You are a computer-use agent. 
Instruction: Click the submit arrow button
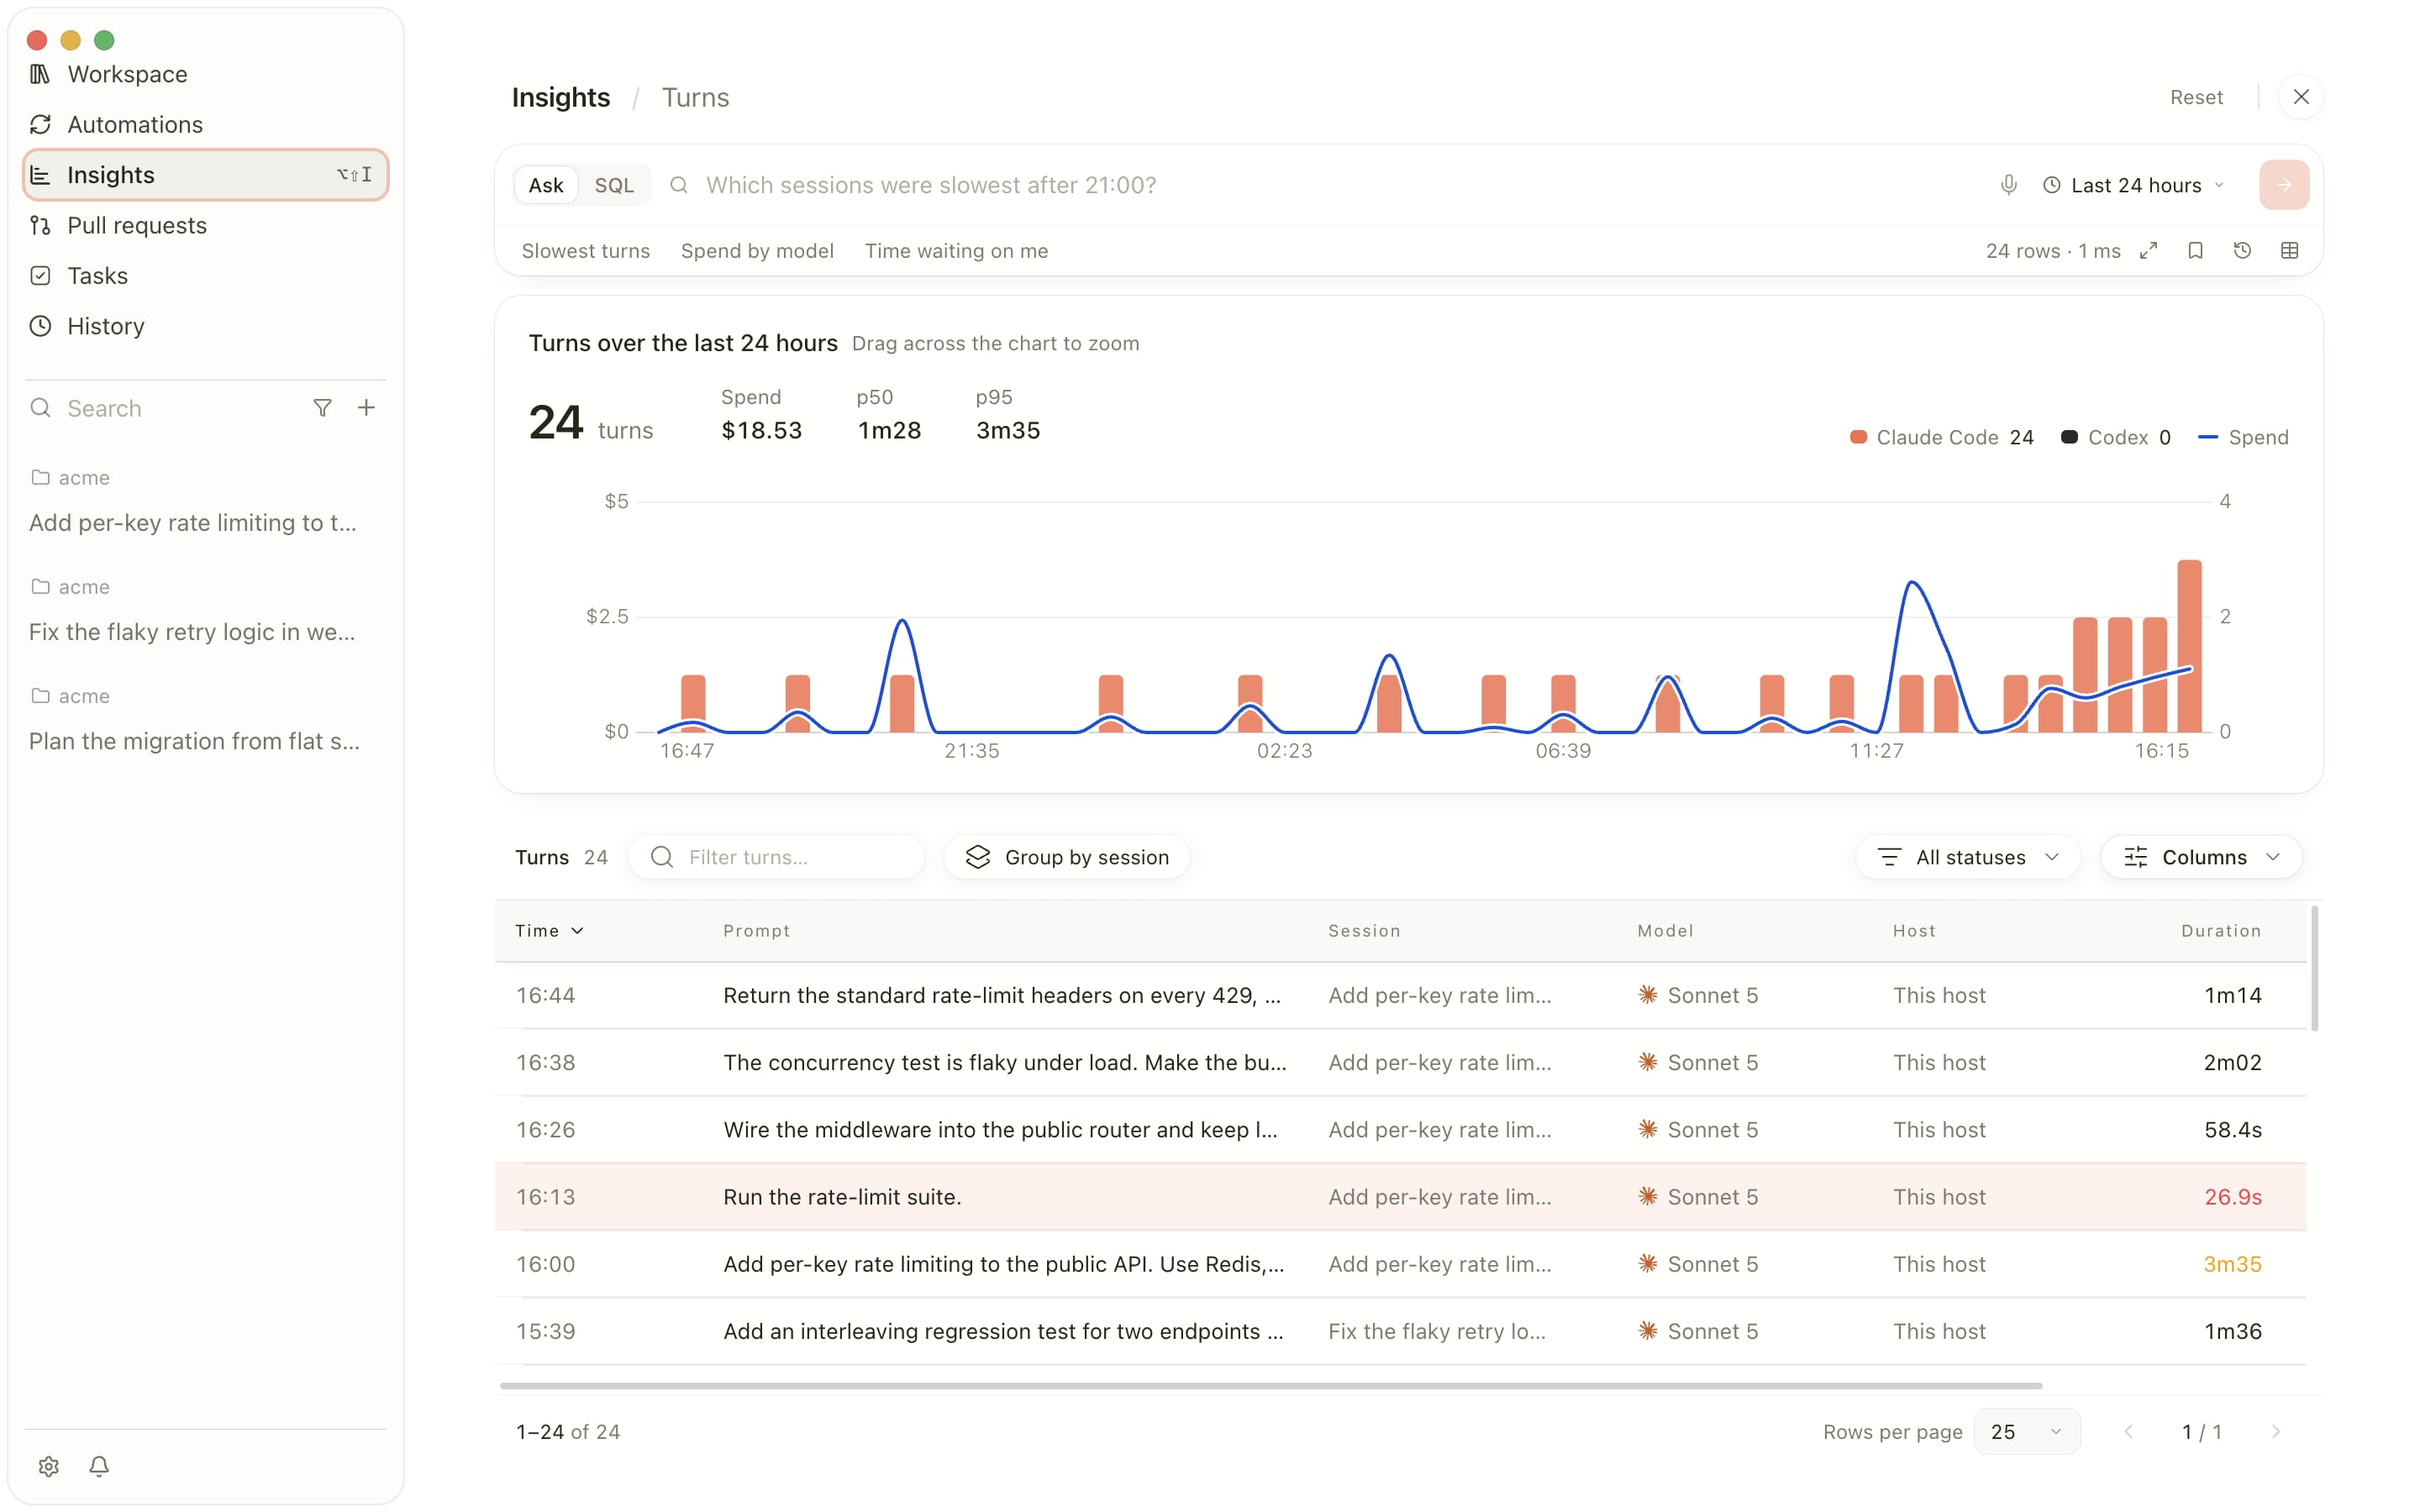tap(2284, 185)
